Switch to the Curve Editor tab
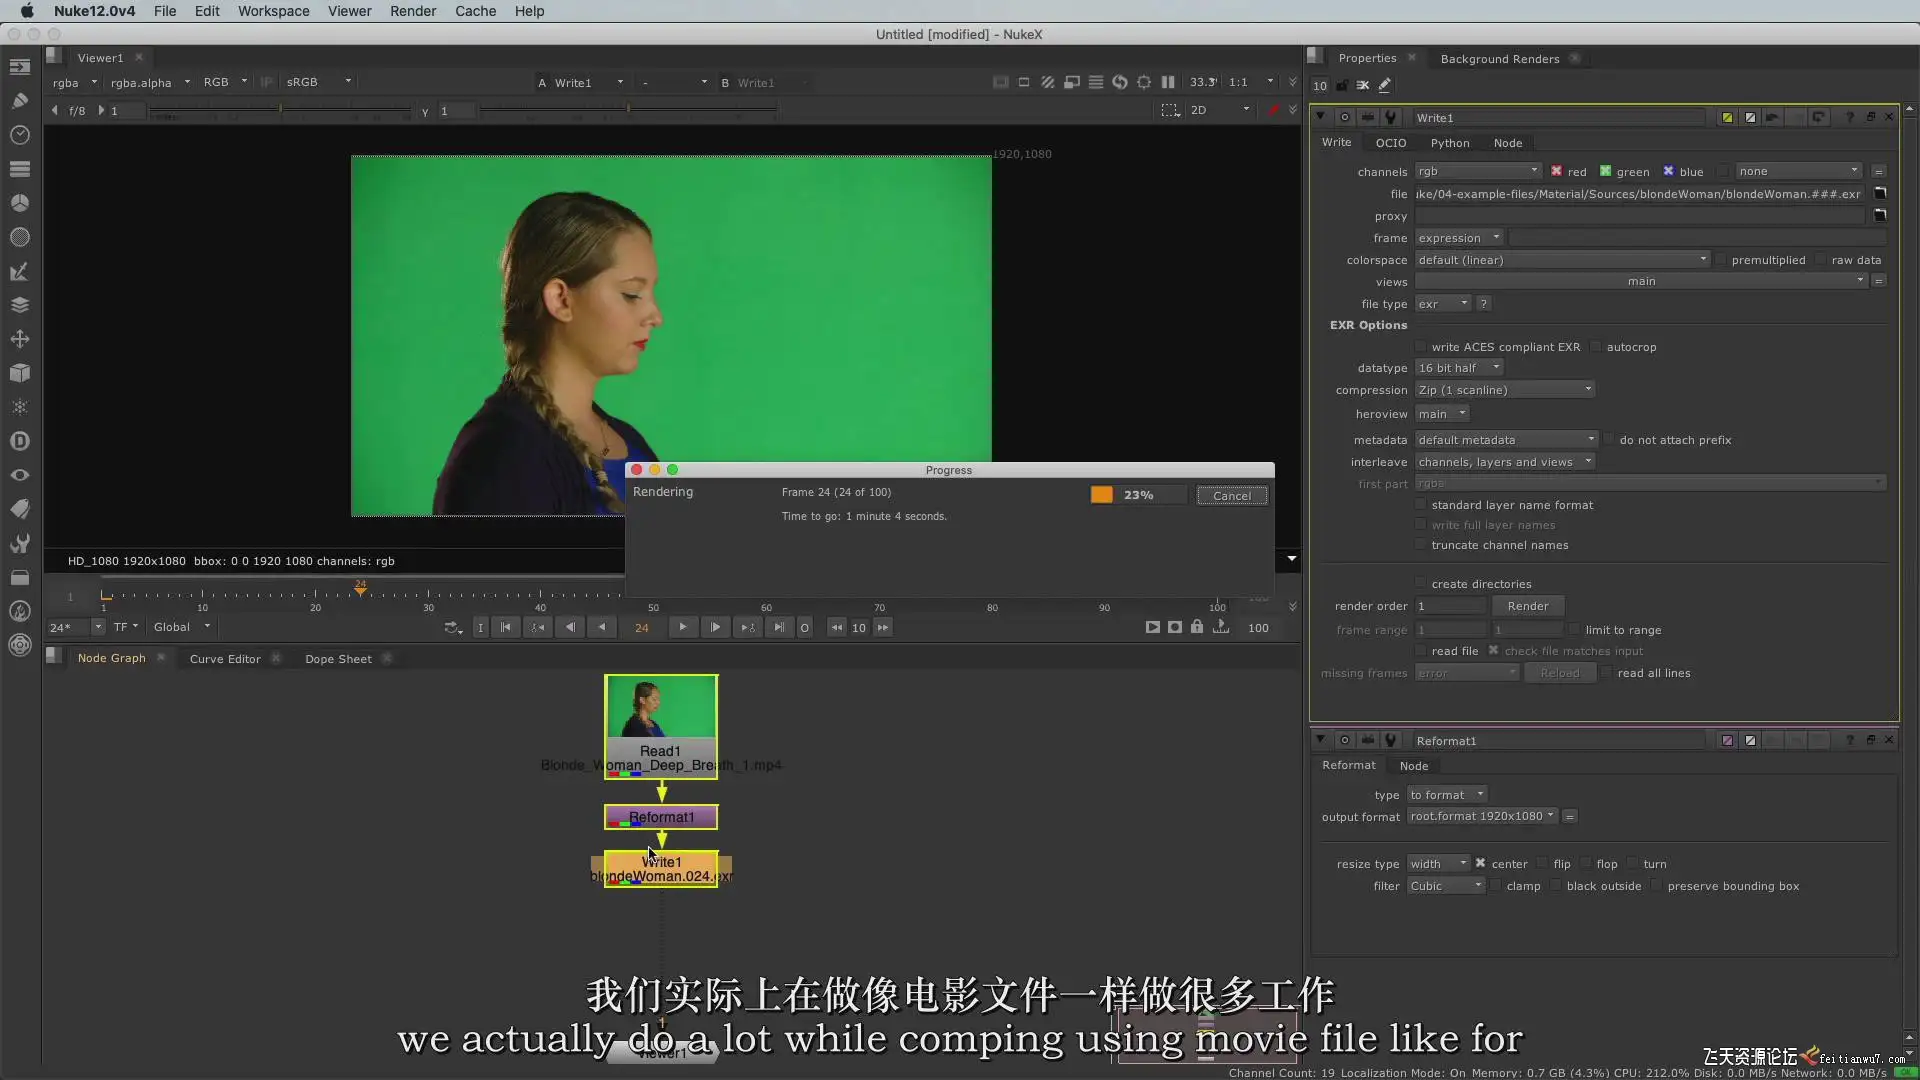1920x1080 pixels. 225,659
